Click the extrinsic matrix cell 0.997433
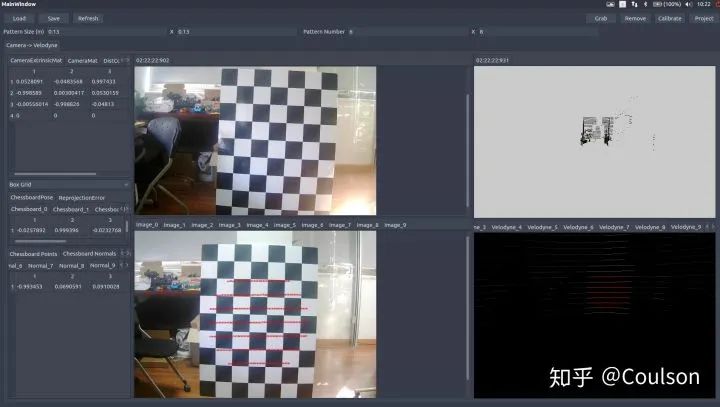Image resolution: width=720 pixels, height=407 pixels. point(104,81)
